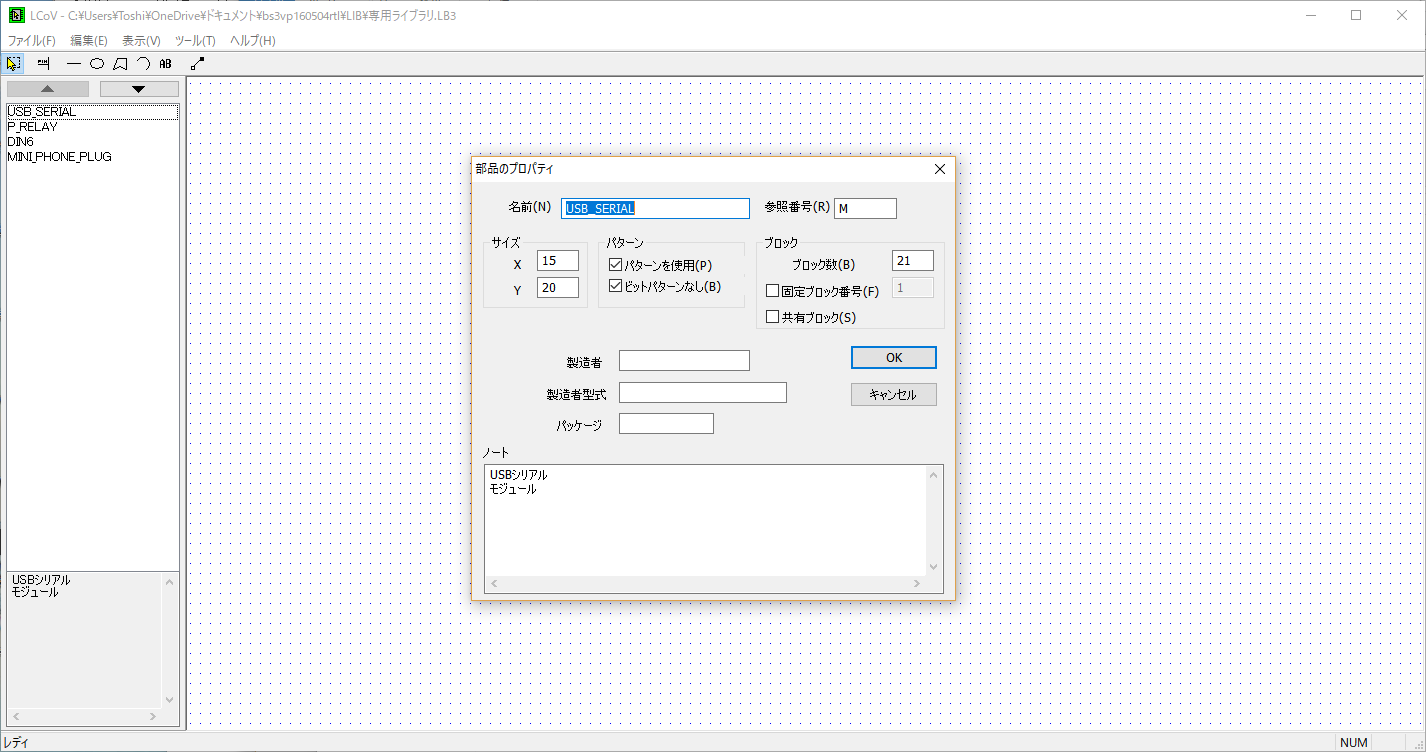Screen dimensions: 1426x752
Task: Click the down arrow on the notes scrollbar
Action: (x=933, y=565)
